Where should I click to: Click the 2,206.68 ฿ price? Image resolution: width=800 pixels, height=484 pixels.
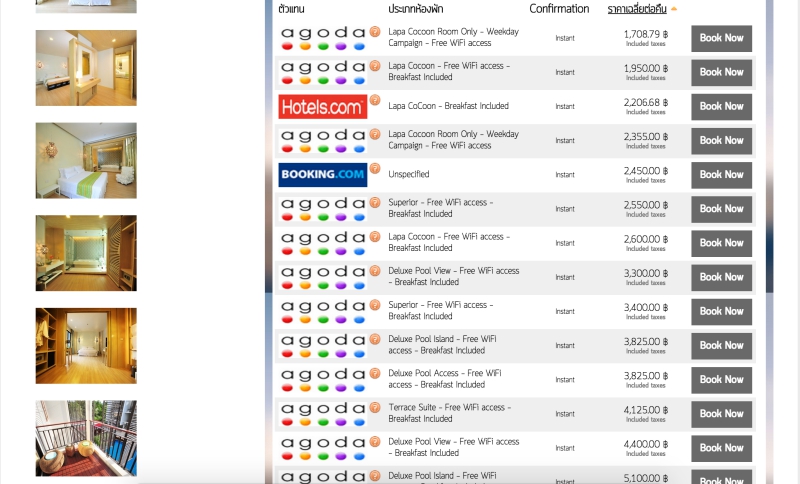(x=645, y=103)
